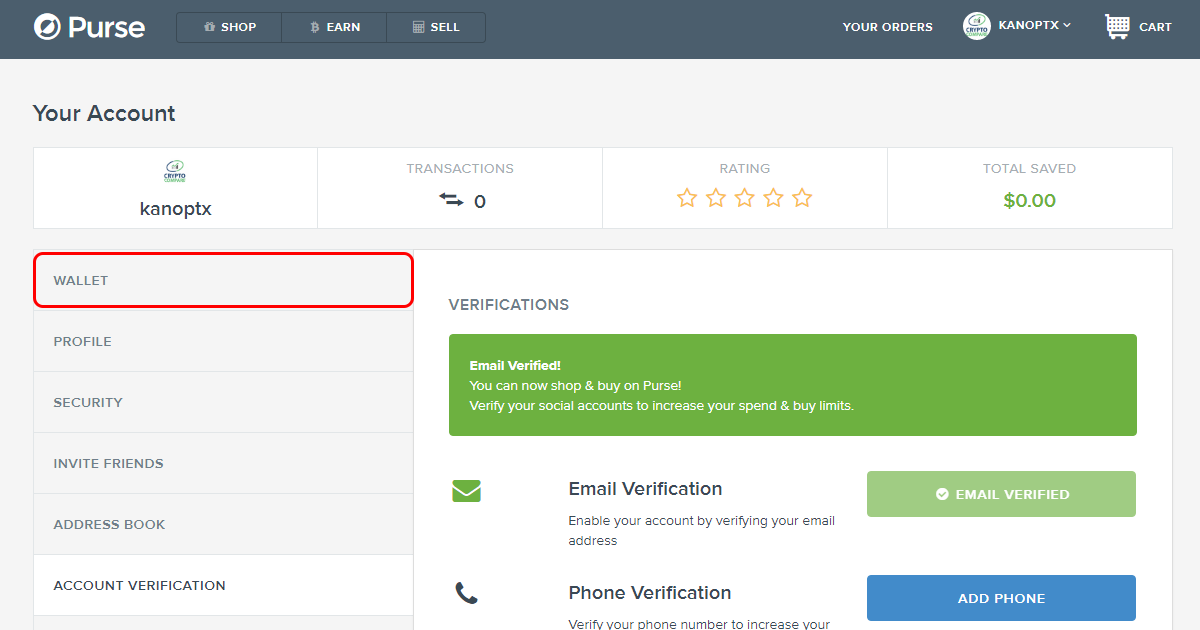The image size is (1200, 630).
Task: Click the Cart label
Action: [1155, 27]
